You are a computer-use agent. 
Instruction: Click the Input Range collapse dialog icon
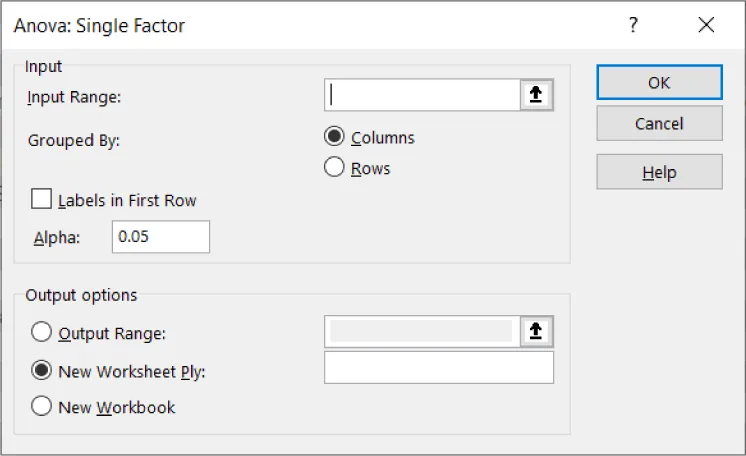(536, 95)
